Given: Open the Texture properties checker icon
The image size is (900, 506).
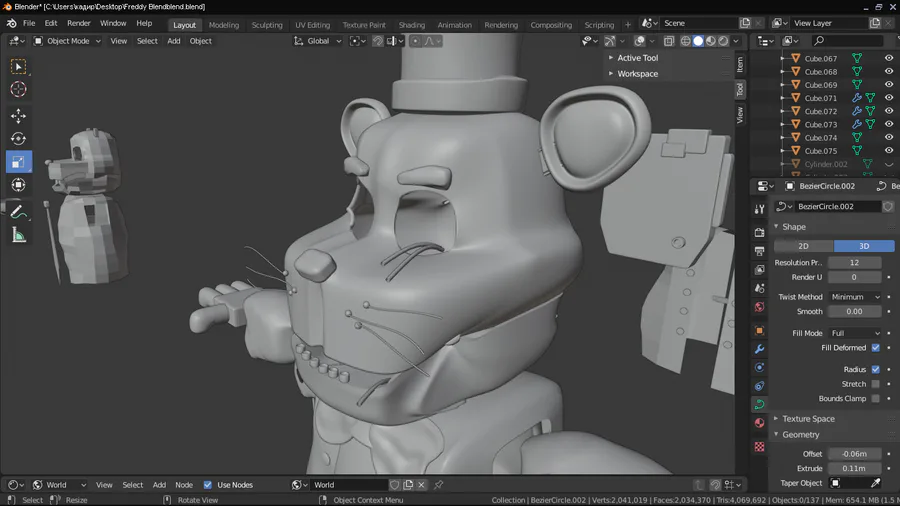Looking at the screenshot, I should coord(759,446).
